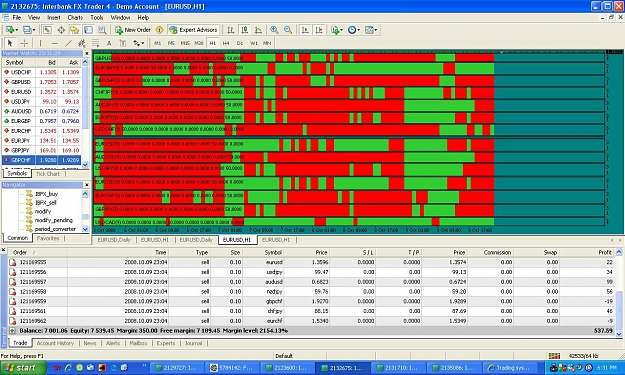Toggle the Chart Shift icon
The image size is (625, 375).
(319, 30)
